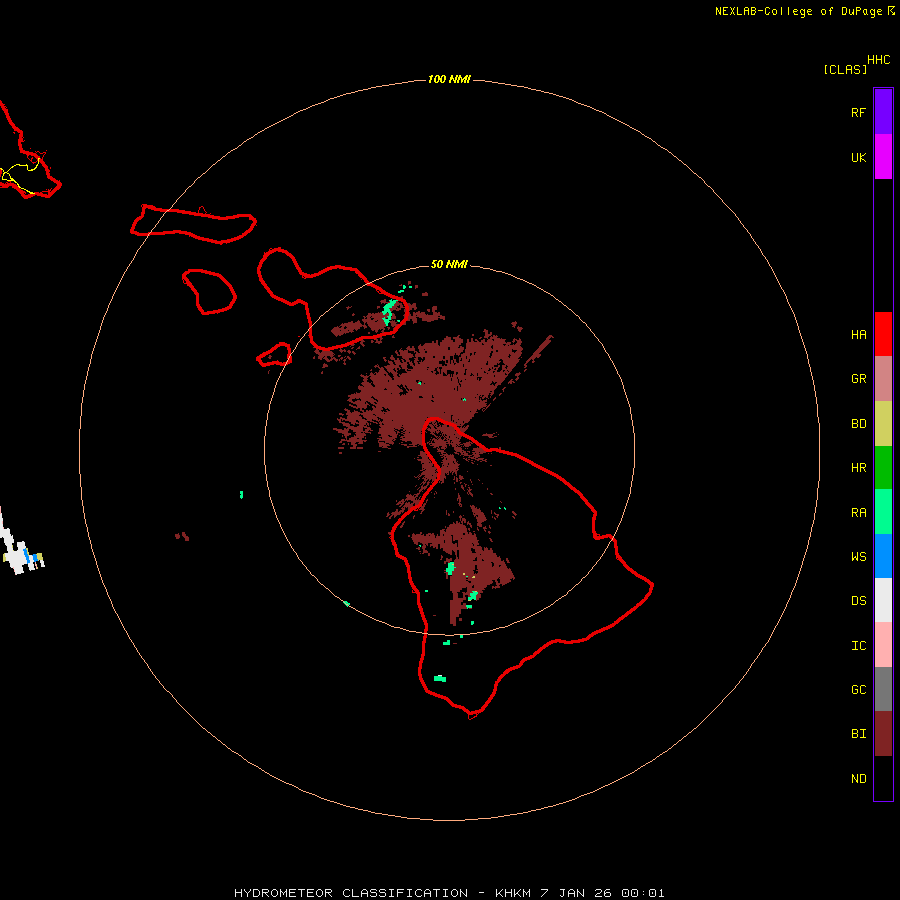Click the BI legend label
The height and width of the screenshot is (900, 900).
[858, 734]
